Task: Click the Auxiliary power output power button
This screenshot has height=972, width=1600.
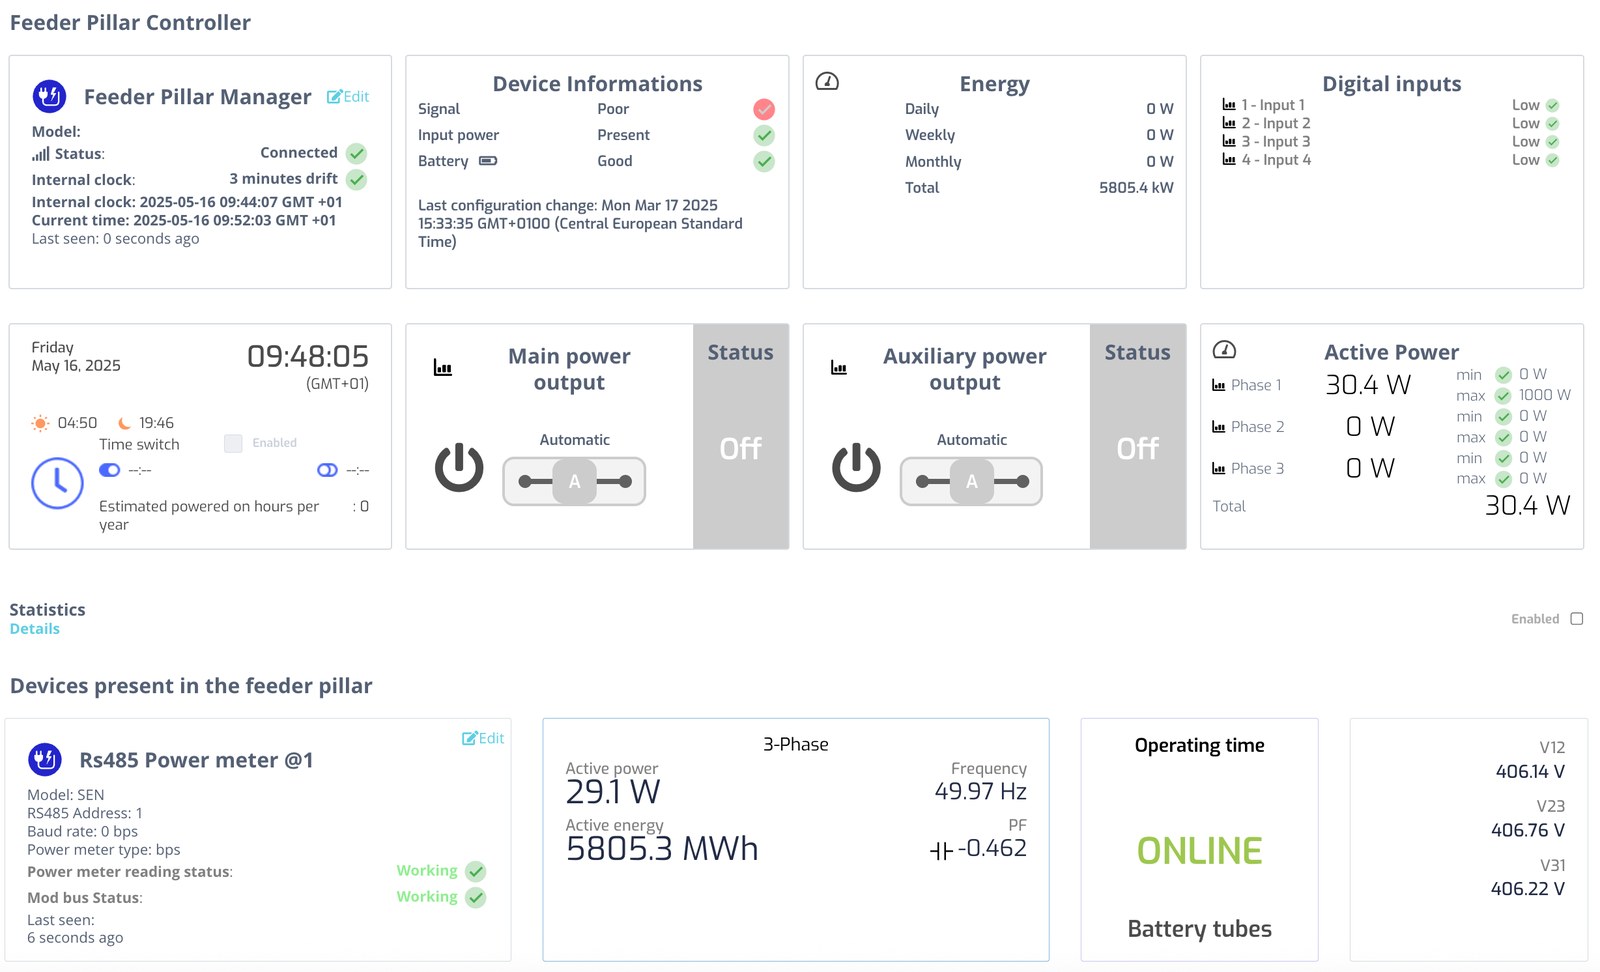Action: 857,468
